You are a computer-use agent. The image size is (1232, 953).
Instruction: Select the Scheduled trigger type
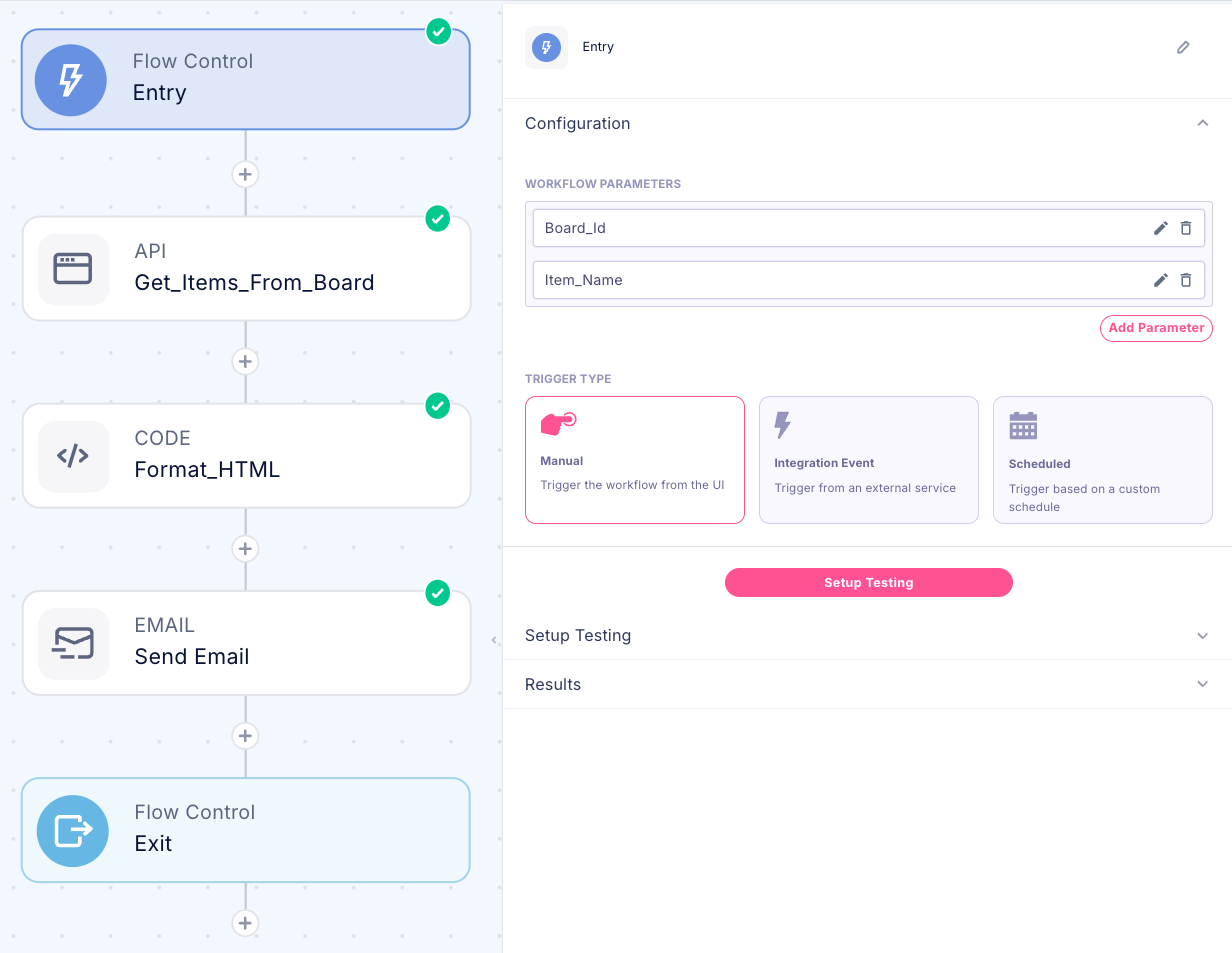pos(1102,460)
